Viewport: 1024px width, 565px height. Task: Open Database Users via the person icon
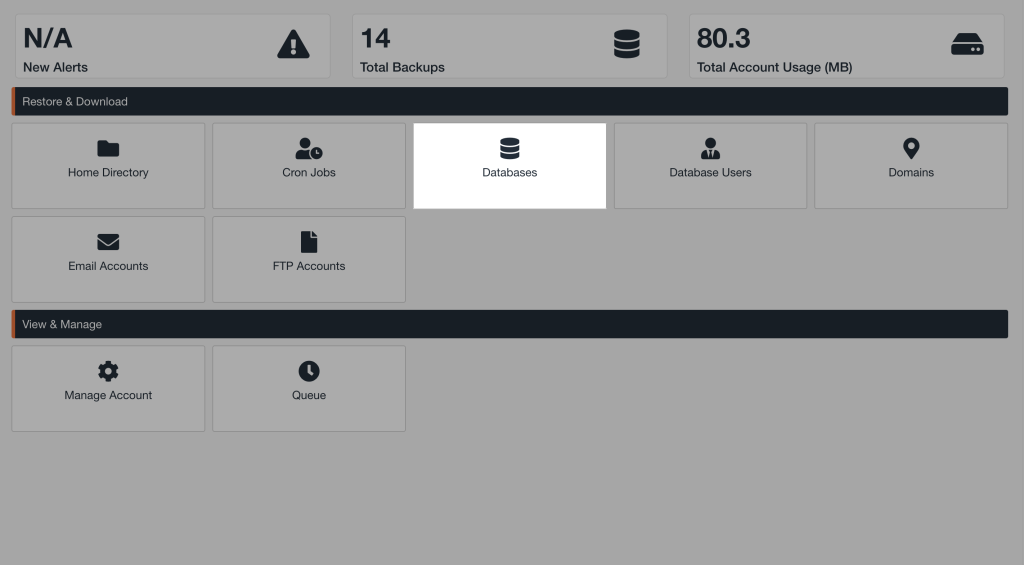coord(710,149)
